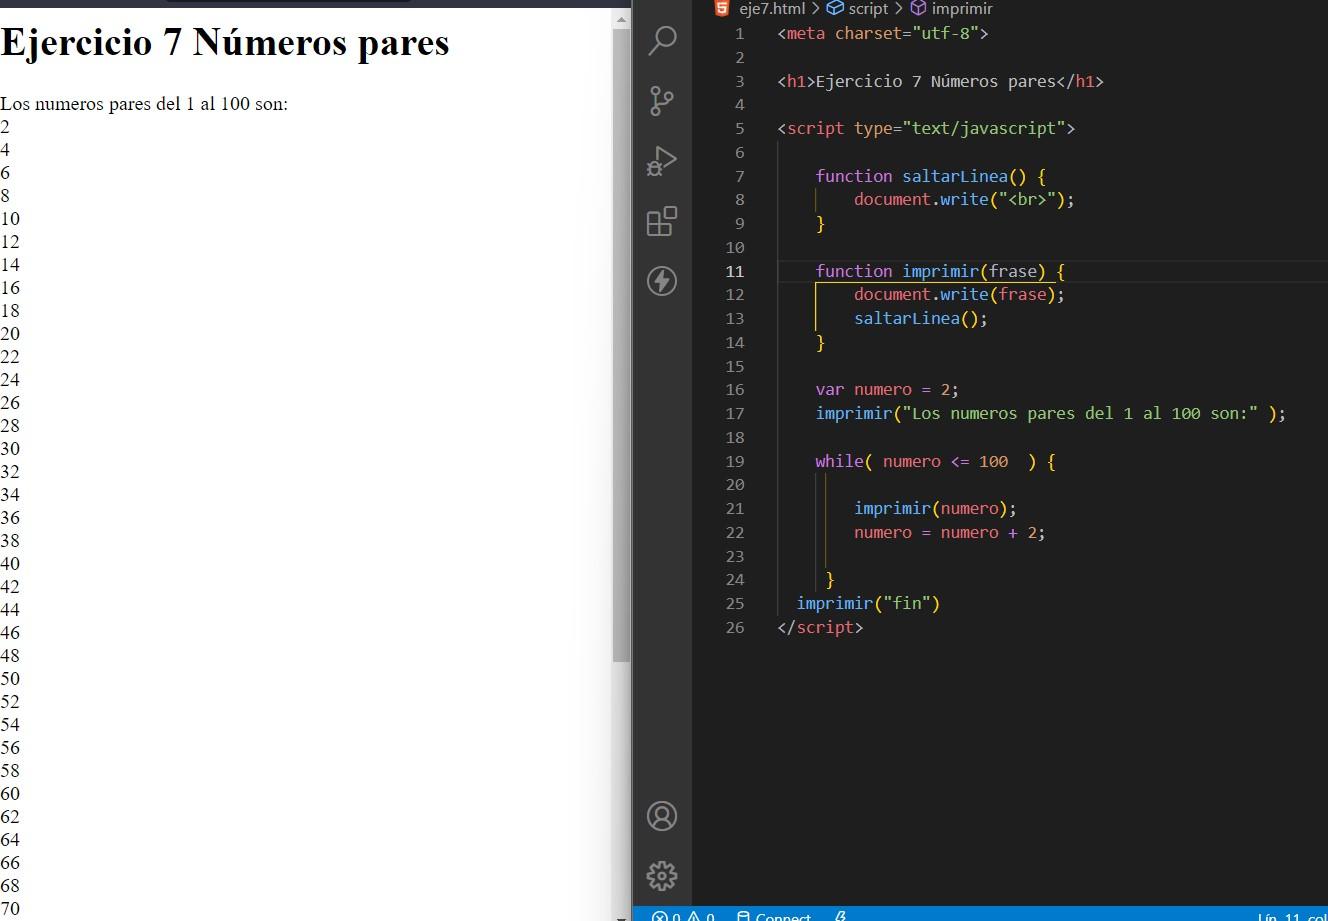Click the script type opening tag on line 5
The height and width of the screenshot is (921, 1328).
[926, 128]
